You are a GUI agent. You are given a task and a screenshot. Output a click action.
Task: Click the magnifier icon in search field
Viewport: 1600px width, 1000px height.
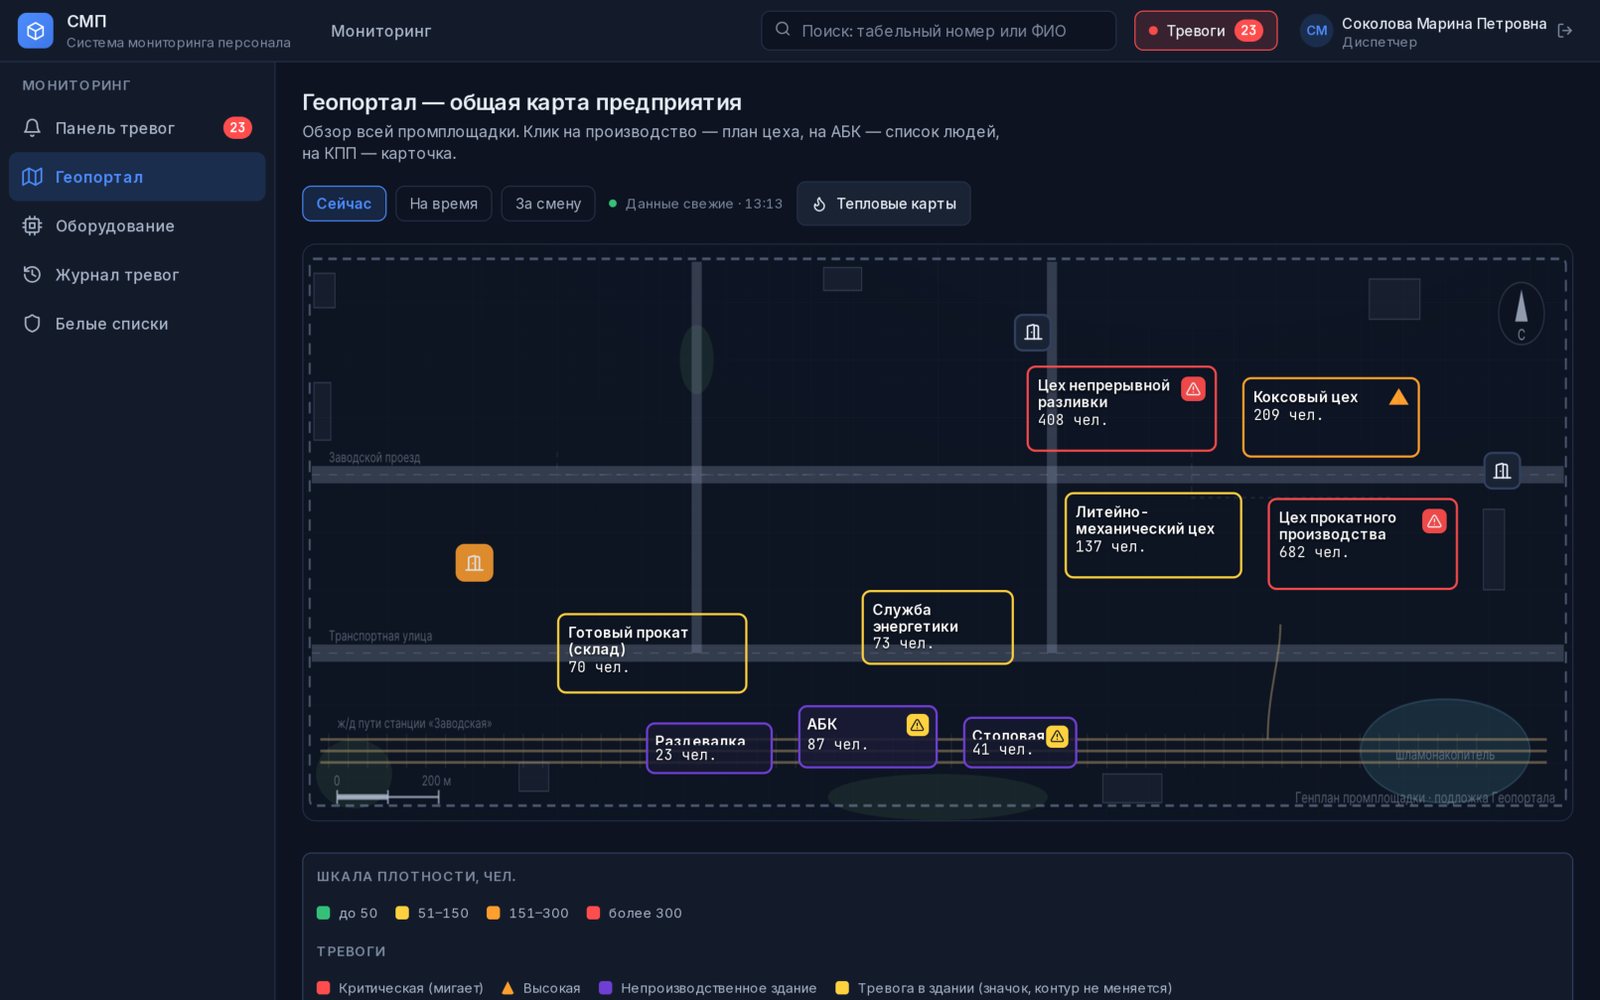[x=783, y=30]
